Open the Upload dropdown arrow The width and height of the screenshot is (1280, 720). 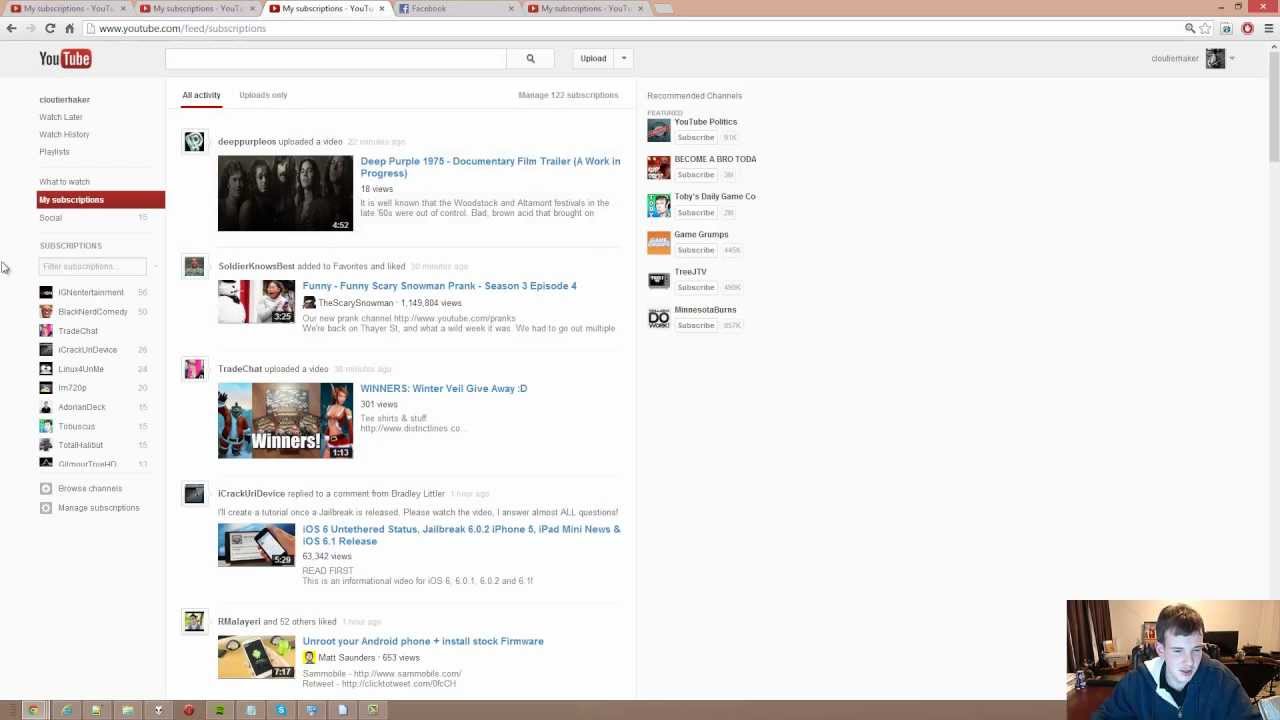[624, 59]
